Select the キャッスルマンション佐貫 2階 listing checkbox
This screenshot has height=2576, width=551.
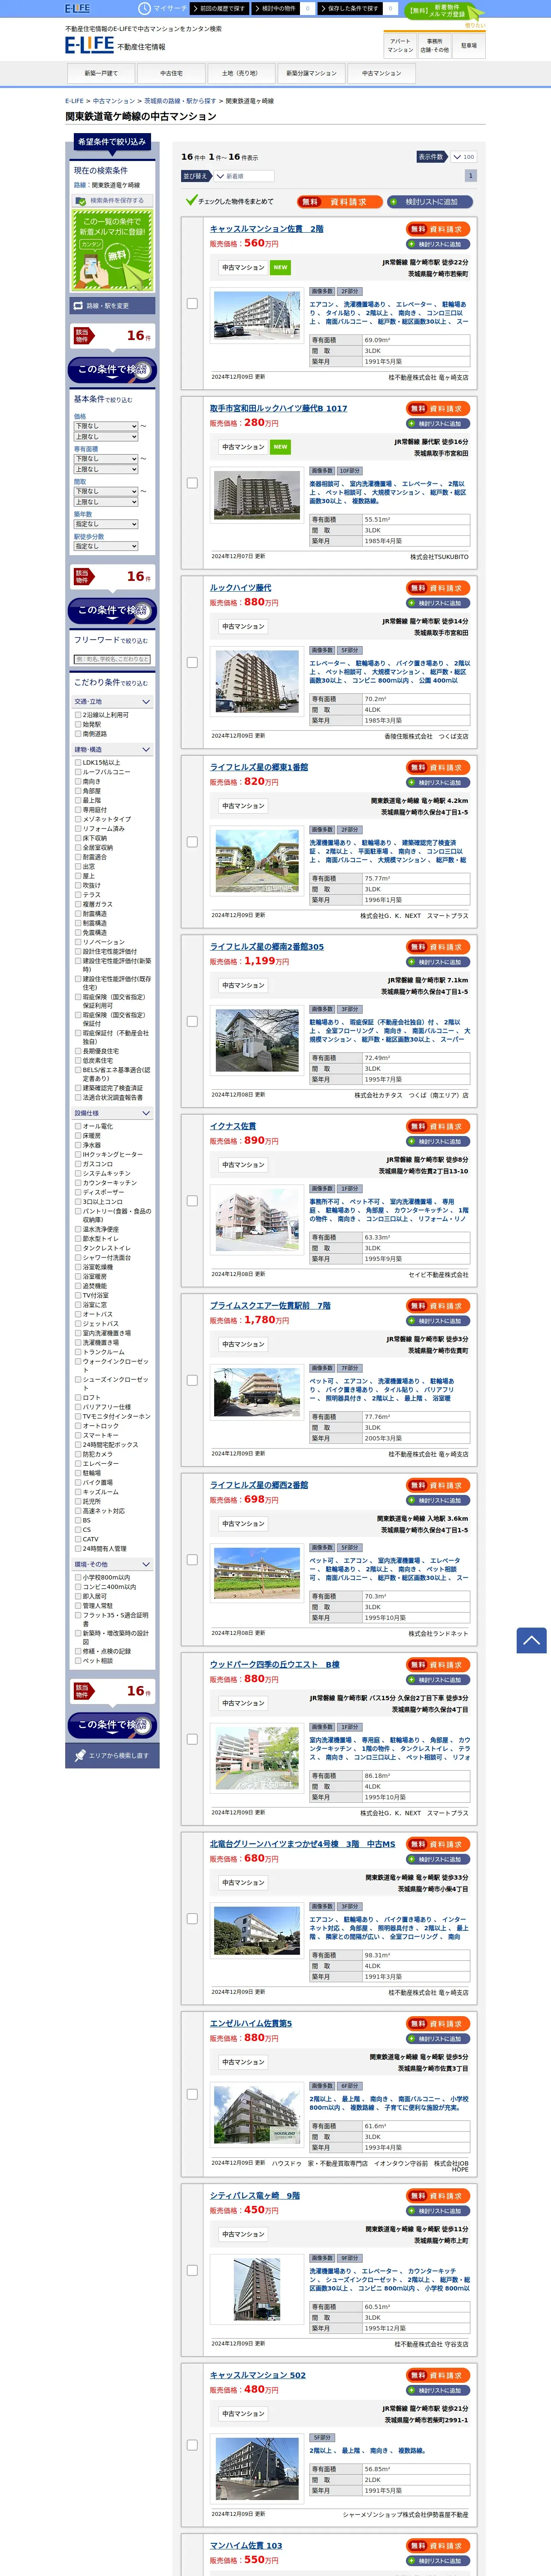click(192, 303)
